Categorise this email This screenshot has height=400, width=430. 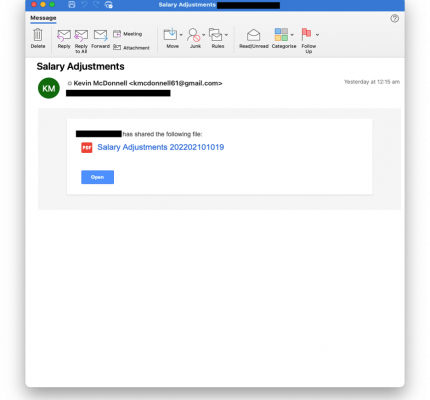[281, 38]
